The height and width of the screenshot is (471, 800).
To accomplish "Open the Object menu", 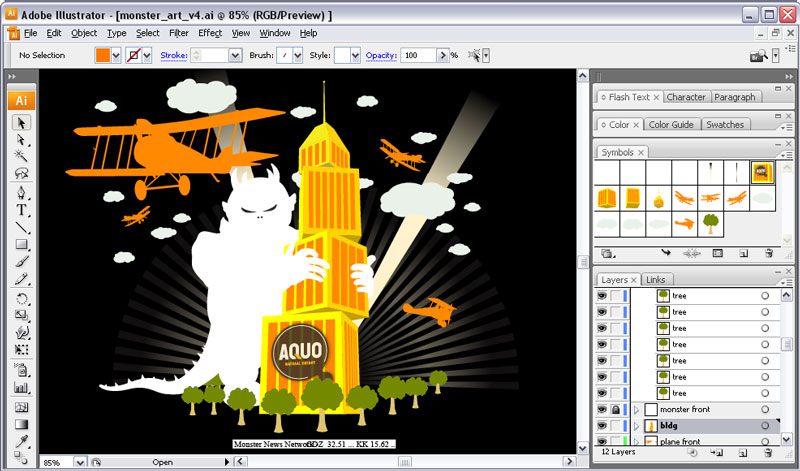I will (x=84, y=33).
